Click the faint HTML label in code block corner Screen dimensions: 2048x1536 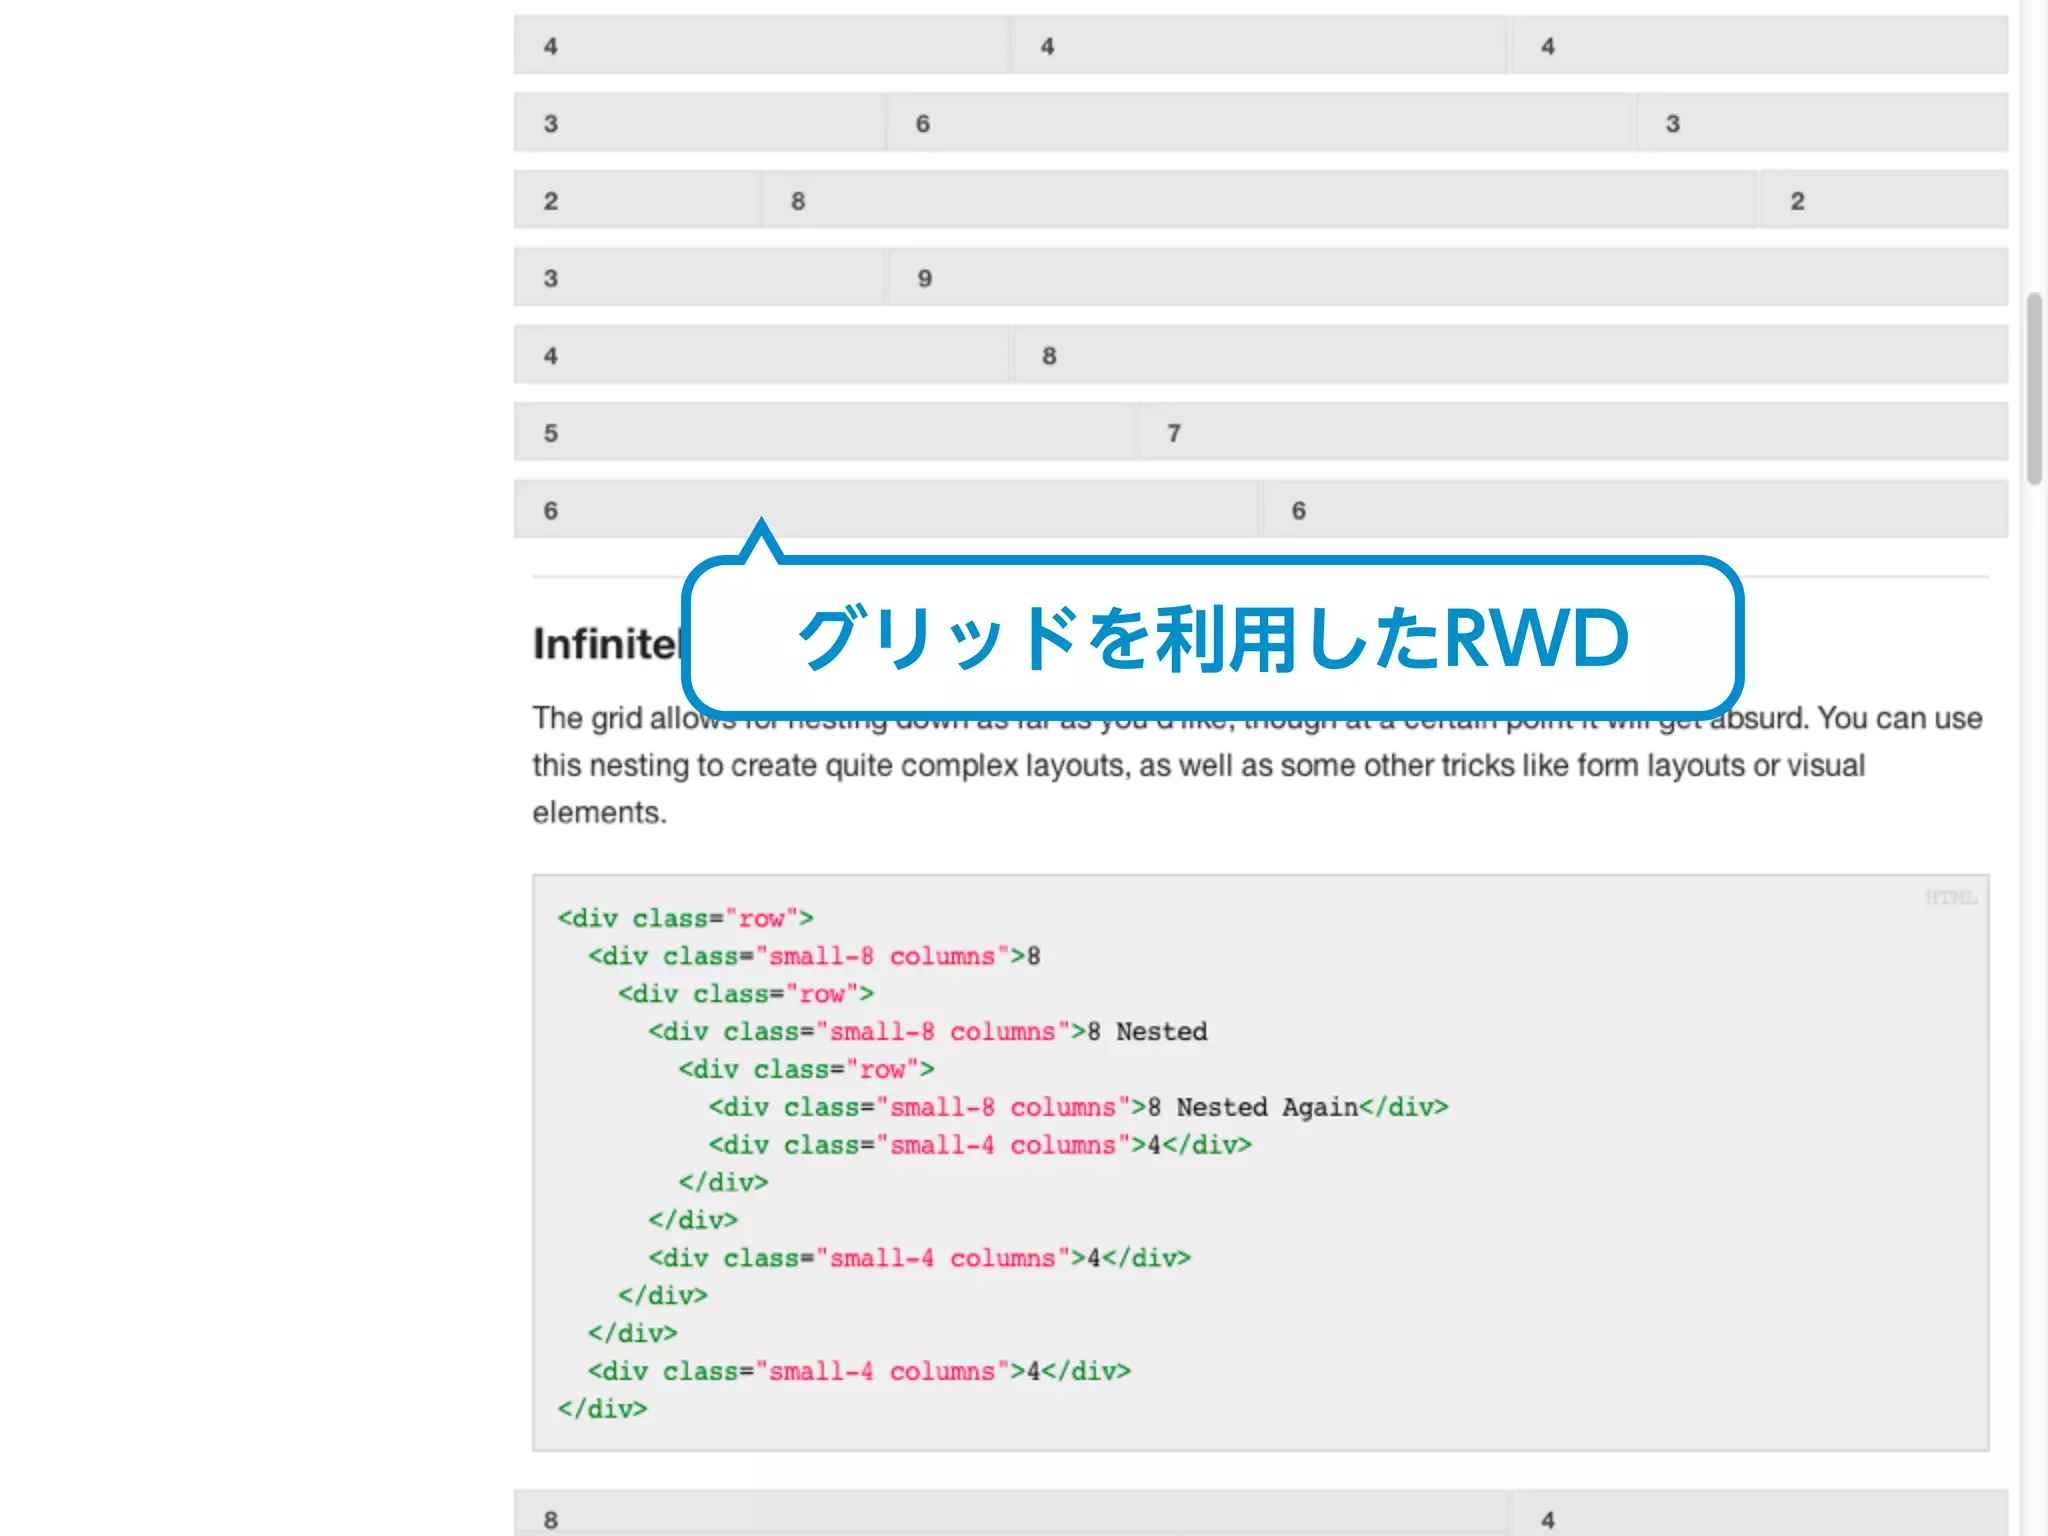click(1950, 898)
